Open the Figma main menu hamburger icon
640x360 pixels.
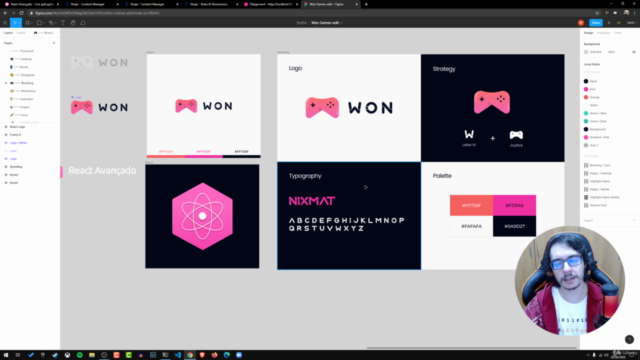click(5, 23)
